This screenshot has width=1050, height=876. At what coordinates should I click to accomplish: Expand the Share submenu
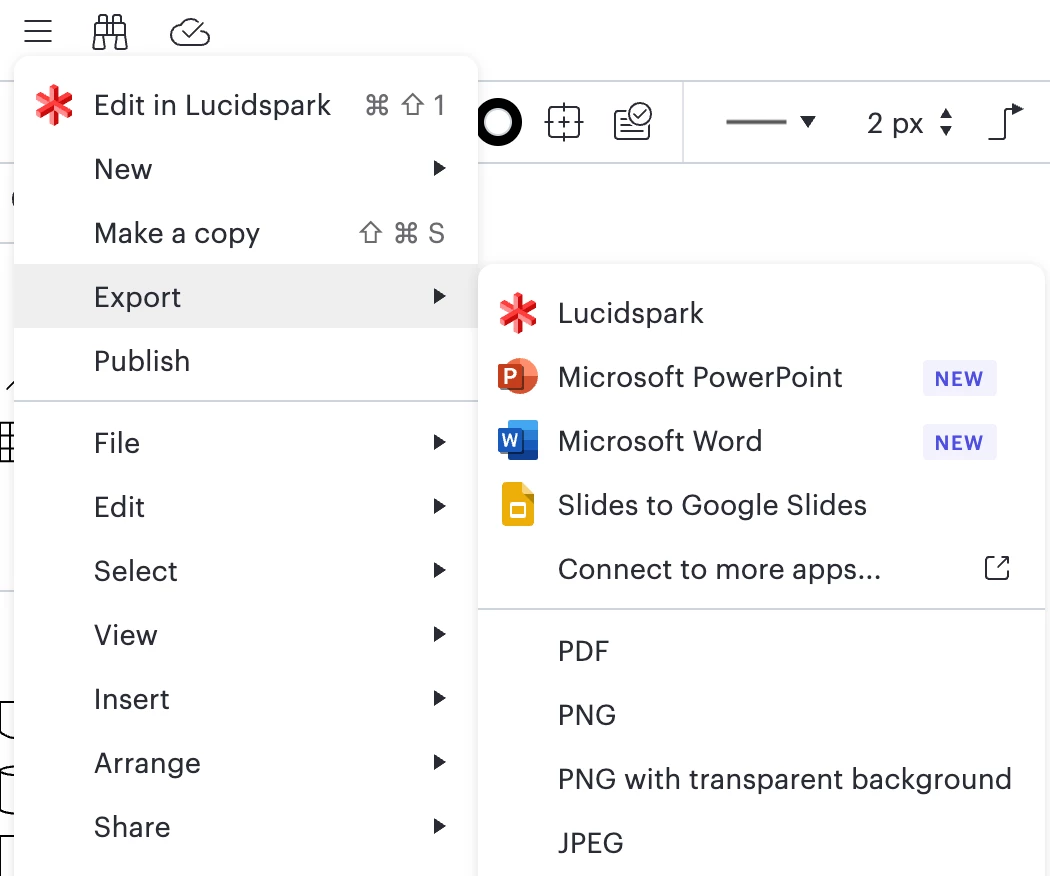pyautogui.click(x=246, y=827)
